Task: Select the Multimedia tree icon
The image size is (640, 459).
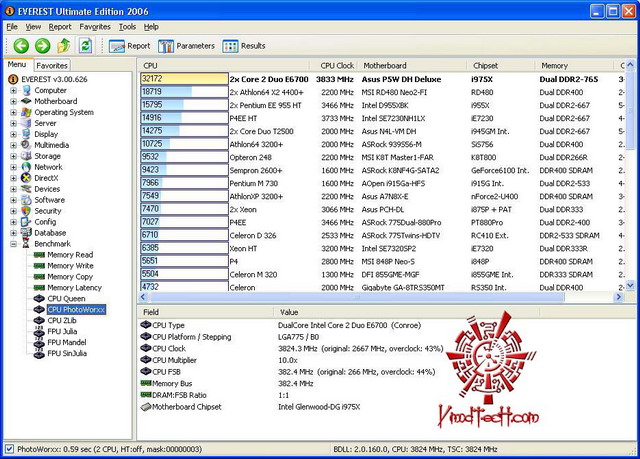Action: click(26, 145)
